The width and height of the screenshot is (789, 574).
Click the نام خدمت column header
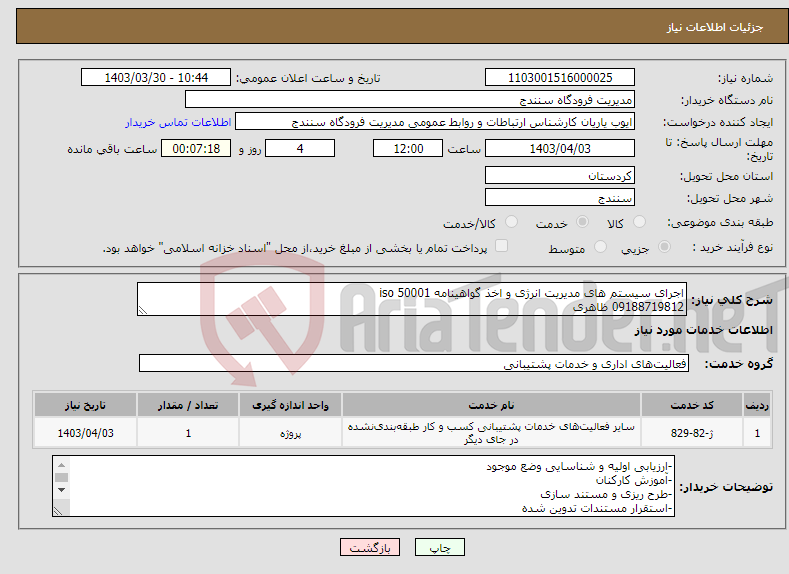click(x=491, y=405)
